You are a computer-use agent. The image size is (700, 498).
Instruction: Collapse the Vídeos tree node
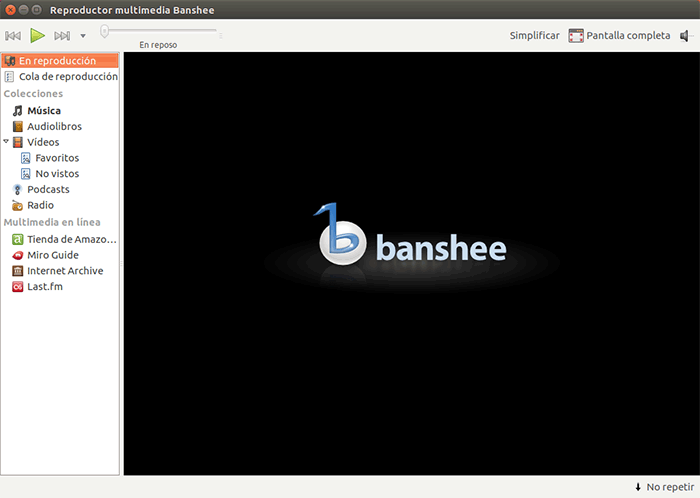click(6, 141)
